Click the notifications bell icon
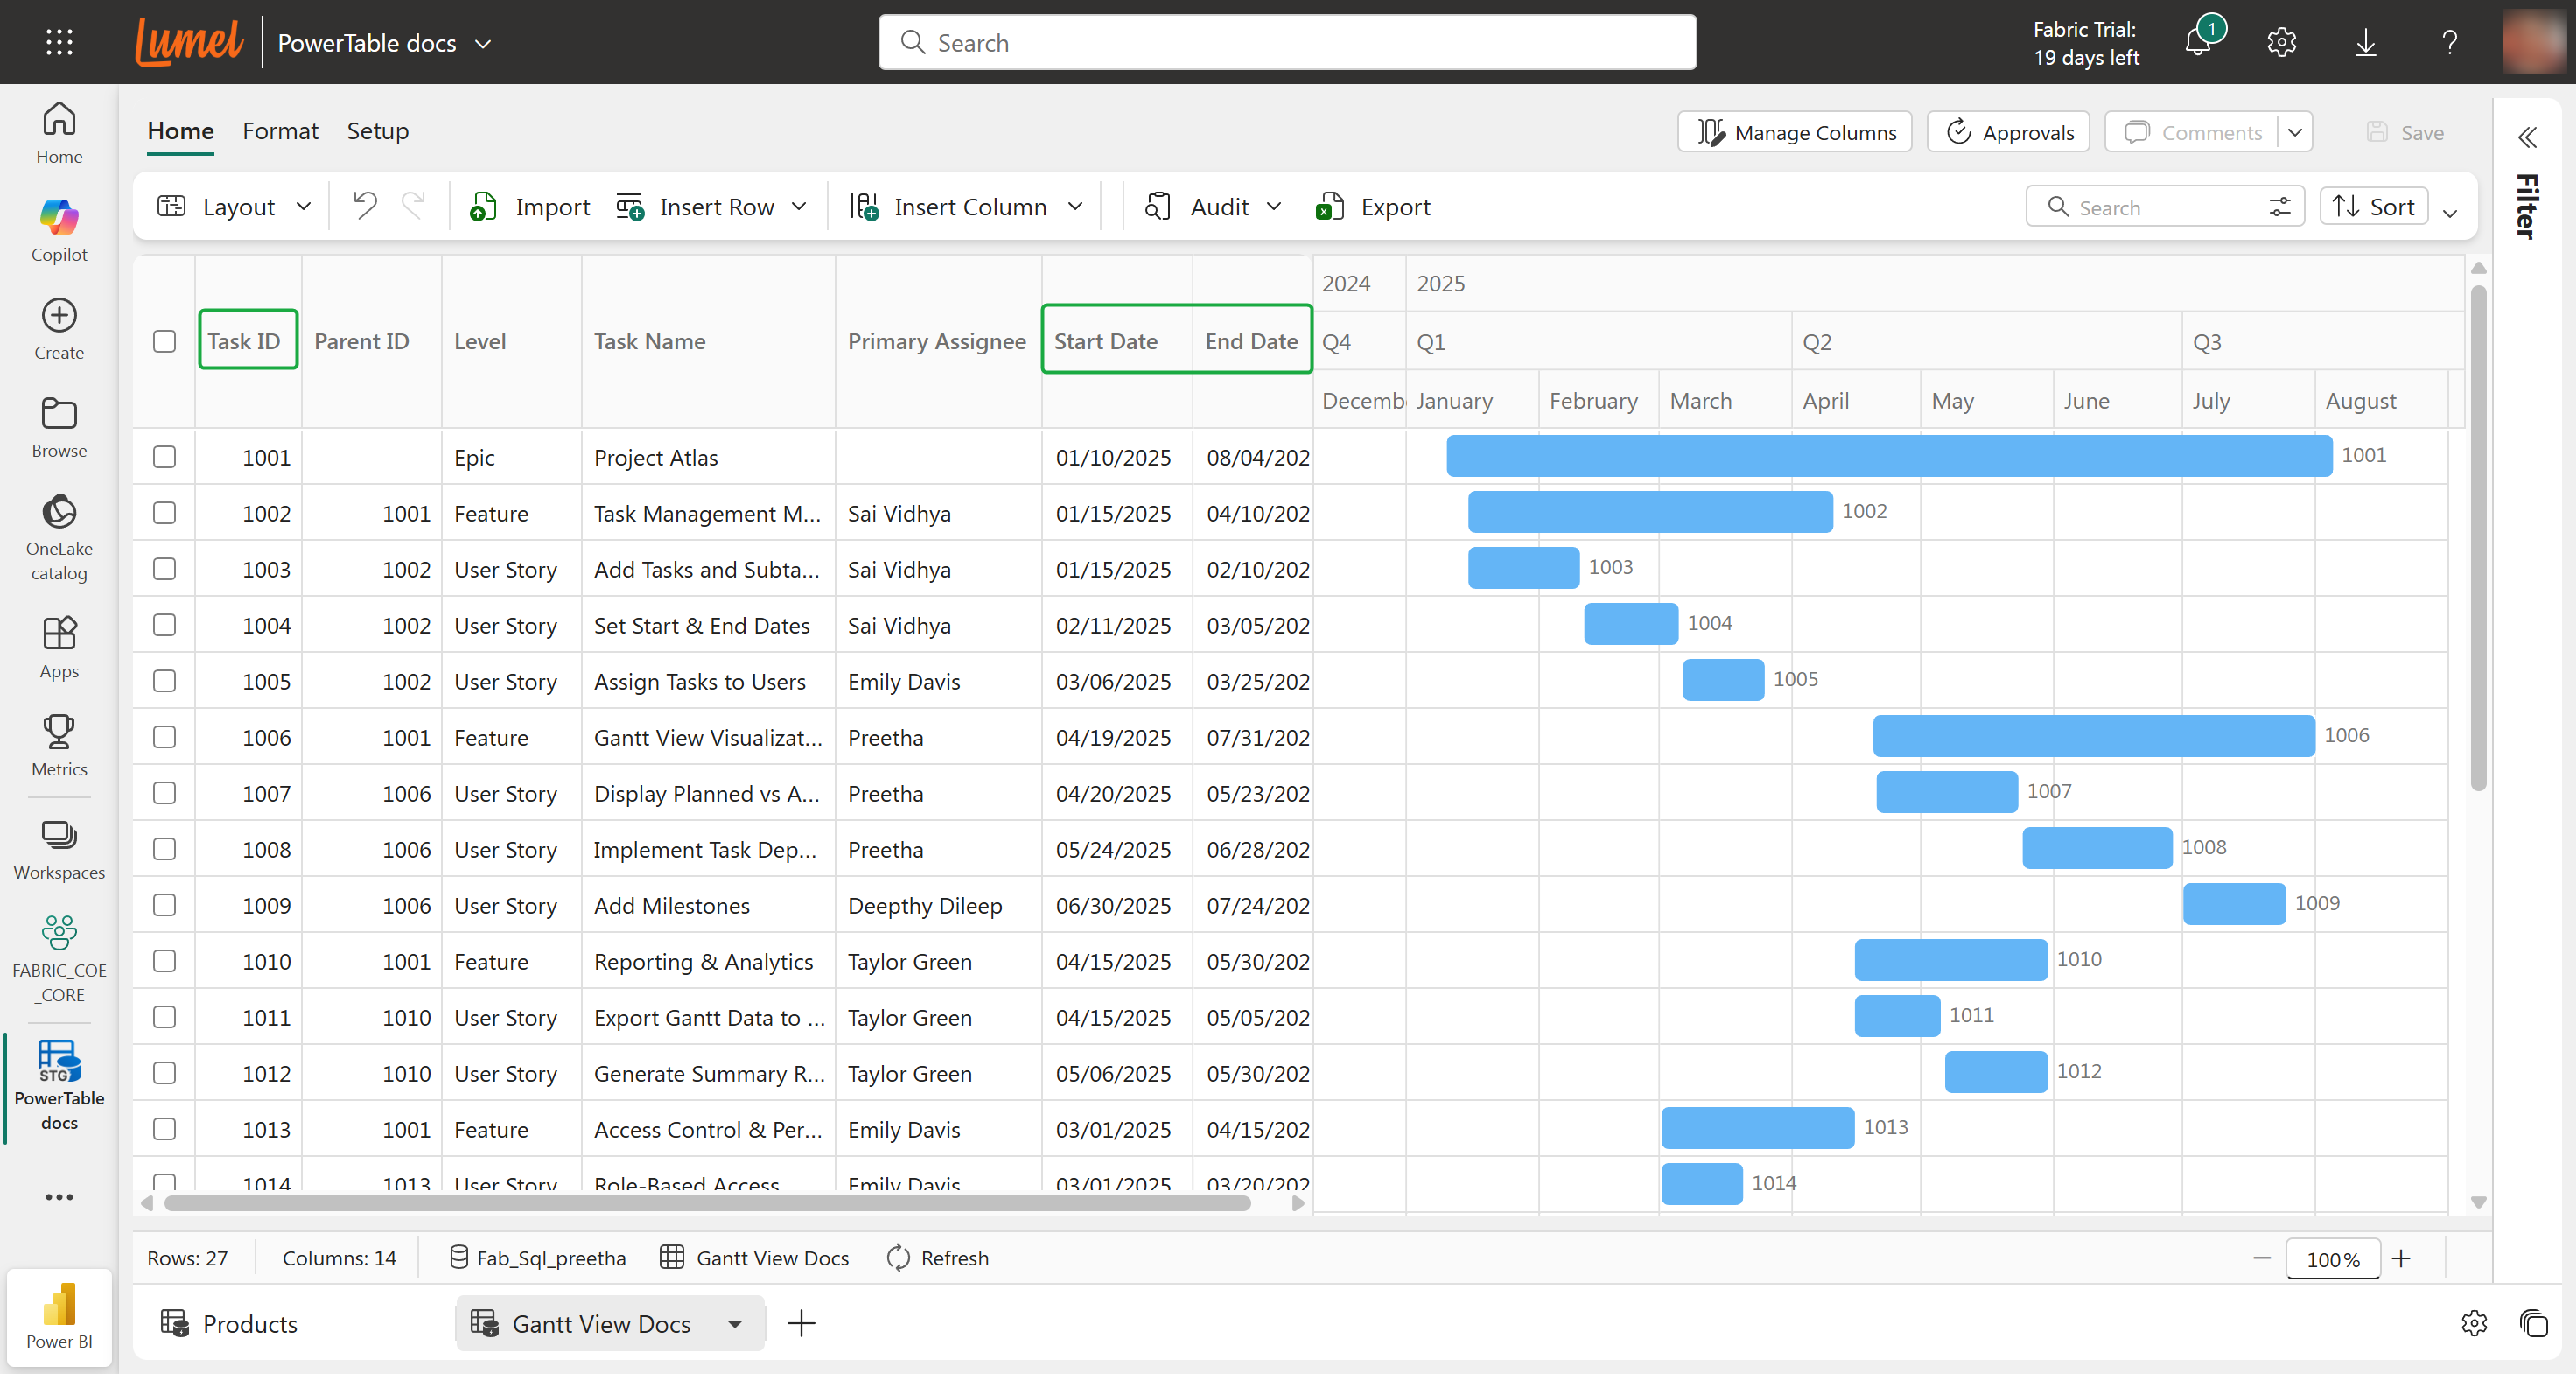The height and width of the screenshot is (1374, 2576). pos(2198,42)
